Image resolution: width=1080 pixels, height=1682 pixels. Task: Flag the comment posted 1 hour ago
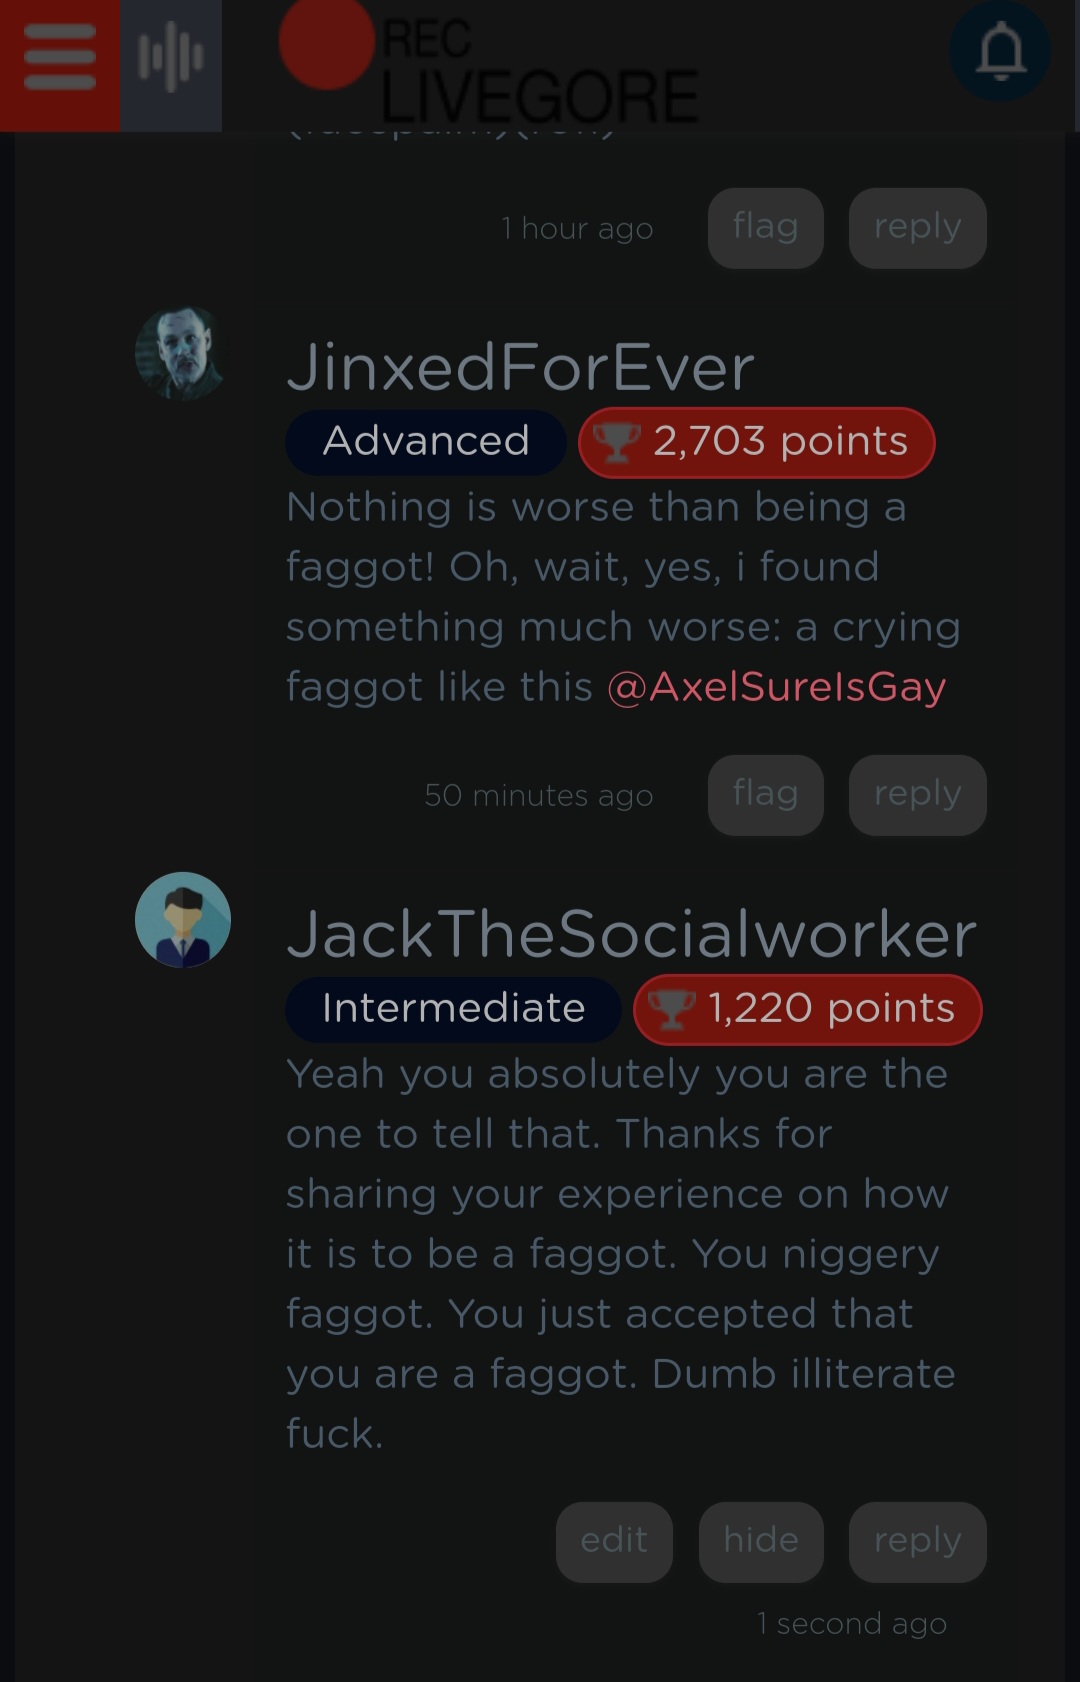coord(766,228)
